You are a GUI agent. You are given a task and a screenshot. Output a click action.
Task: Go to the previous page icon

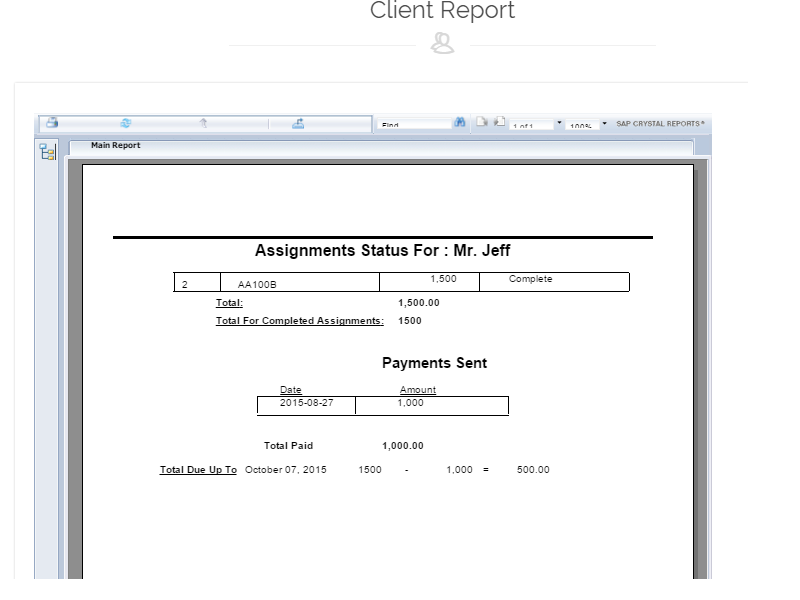[481, 122]
